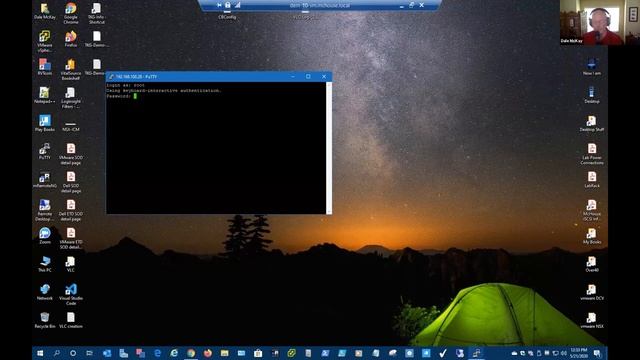Open the NSX-ICM desktop item
This screenshot has height=360, width=640.
click(71, 125)
